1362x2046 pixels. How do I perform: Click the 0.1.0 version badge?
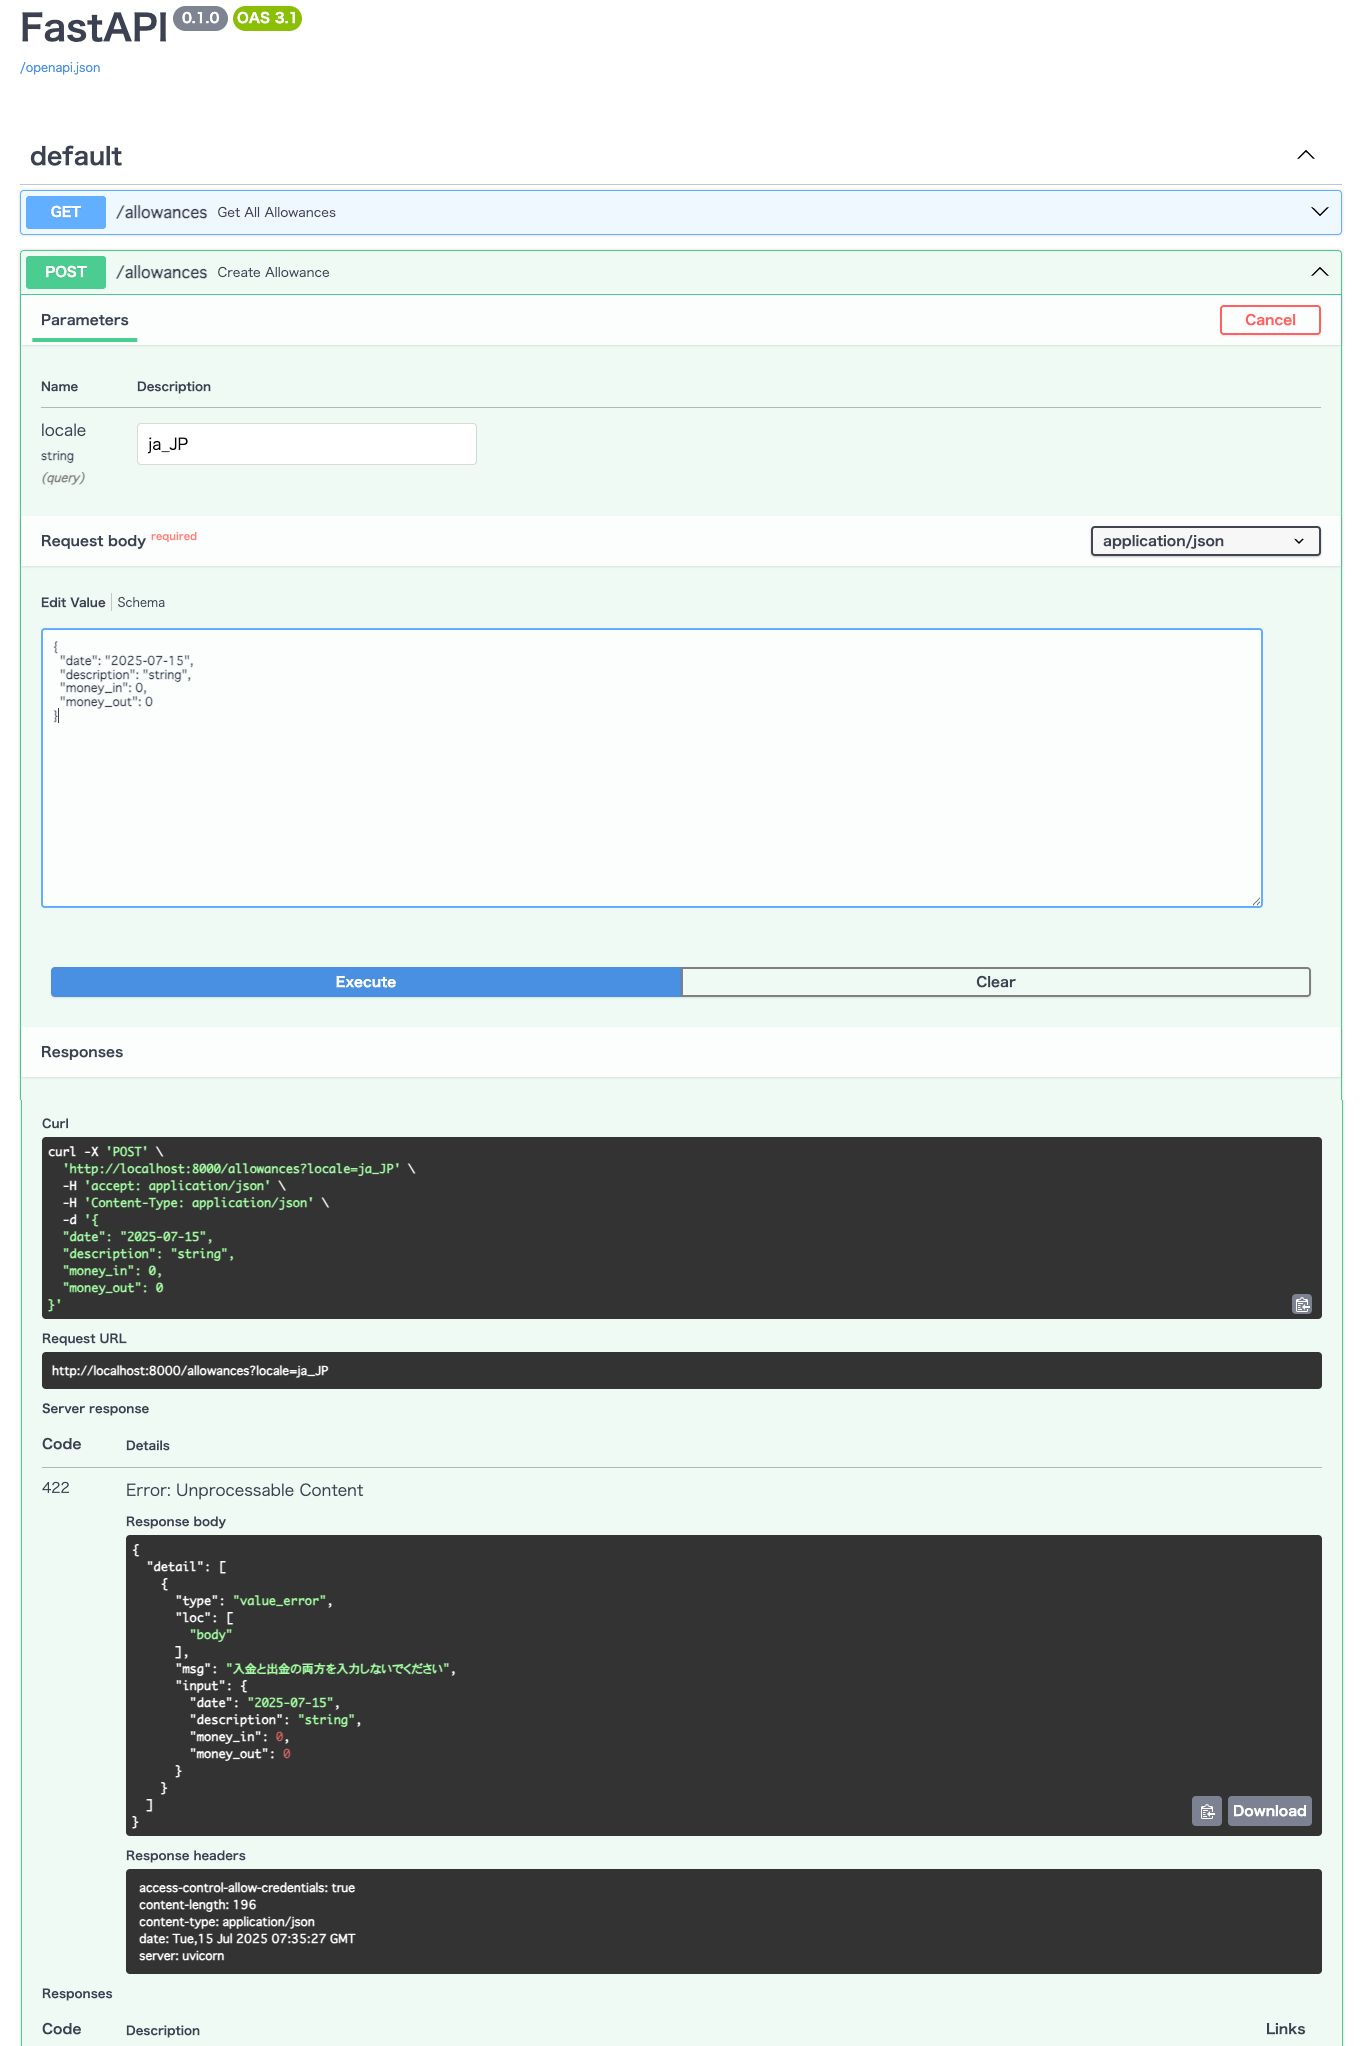click(201, 18)
